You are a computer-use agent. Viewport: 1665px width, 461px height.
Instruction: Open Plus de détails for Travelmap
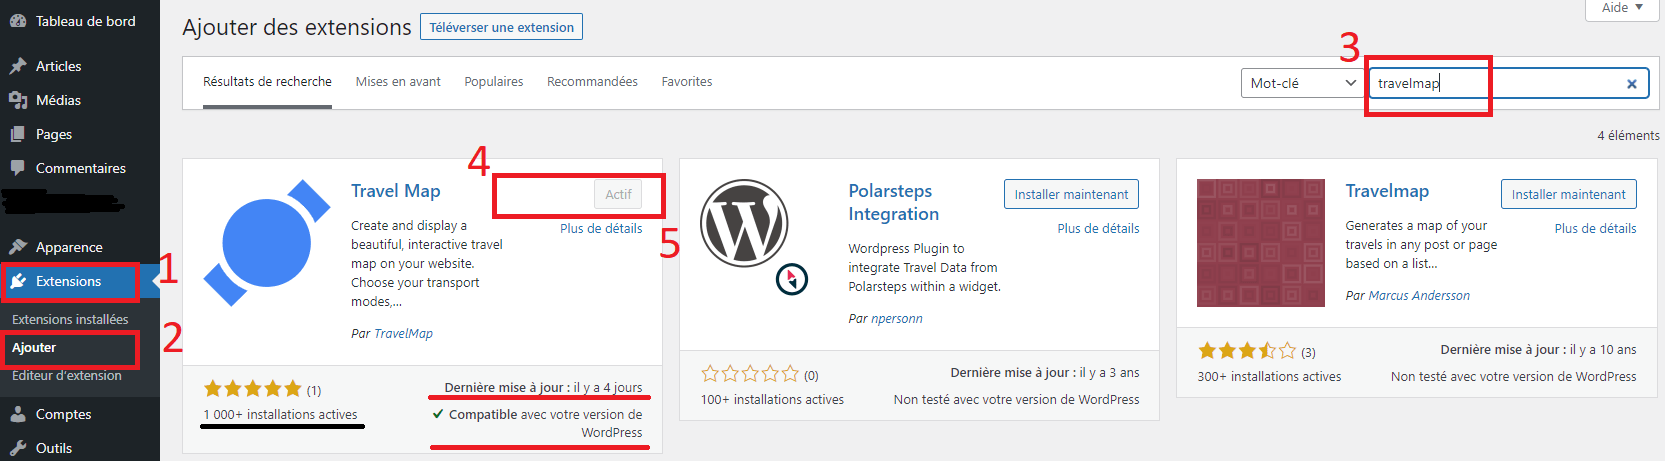point(1595,228)
